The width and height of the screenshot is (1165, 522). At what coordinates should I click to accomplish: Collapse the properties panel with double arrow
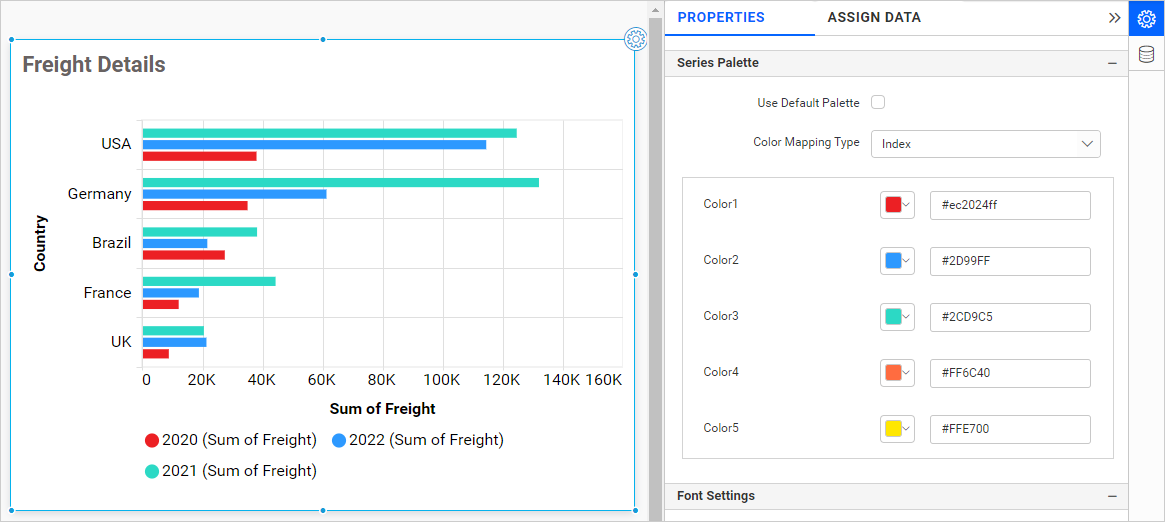1114,18
